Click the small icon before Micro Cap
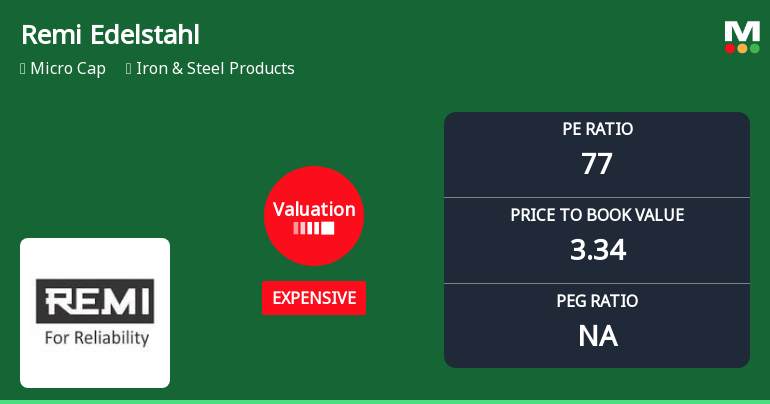Screen dimensions: 770x404 coord(23,69)
